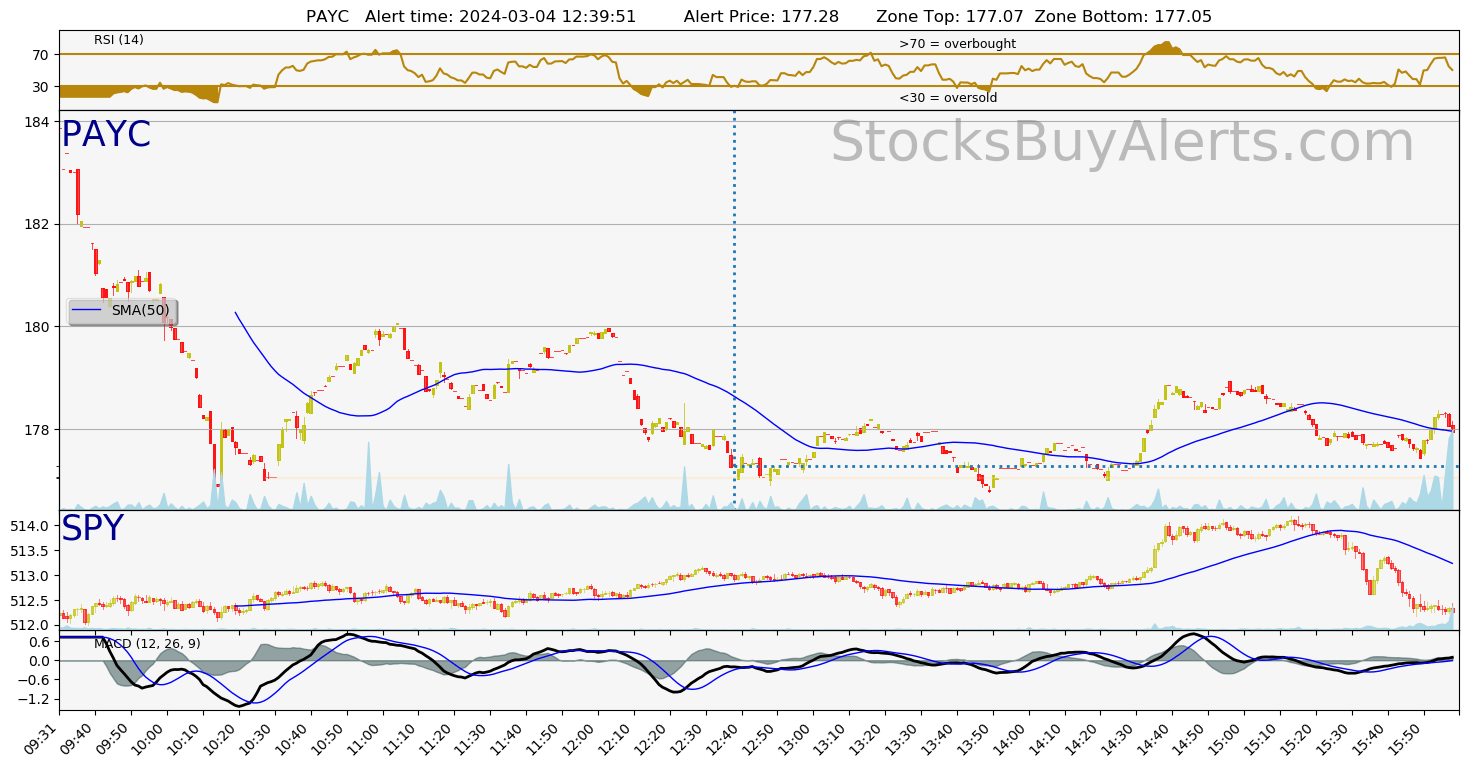Click 'Zone Bottom: 177.05' in the title
1474x768 pixels.
point(1123,16)
